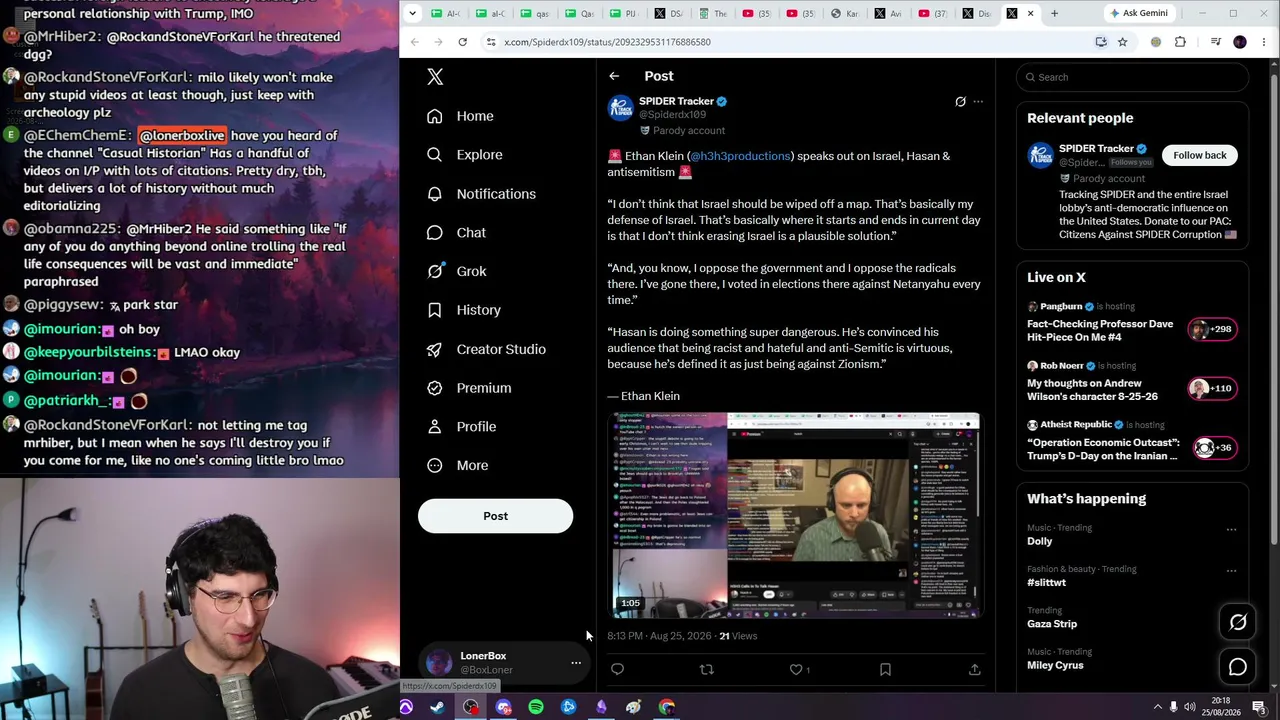Switch to the Kar browser tab
Screen dimensions: 1280x720
point(843,13)
